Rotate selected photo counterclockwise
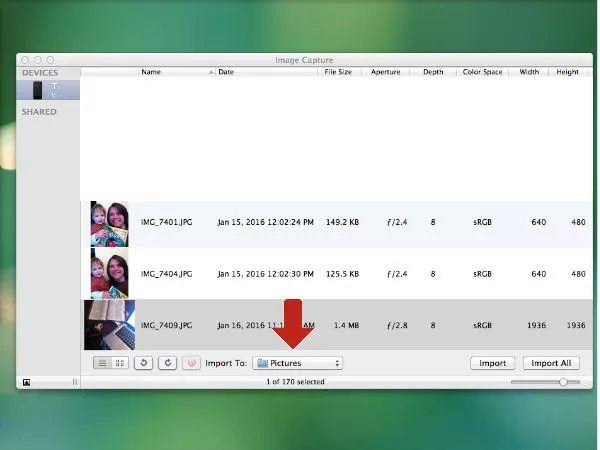This screenshot has height=450, width=600. click(143, 363)
